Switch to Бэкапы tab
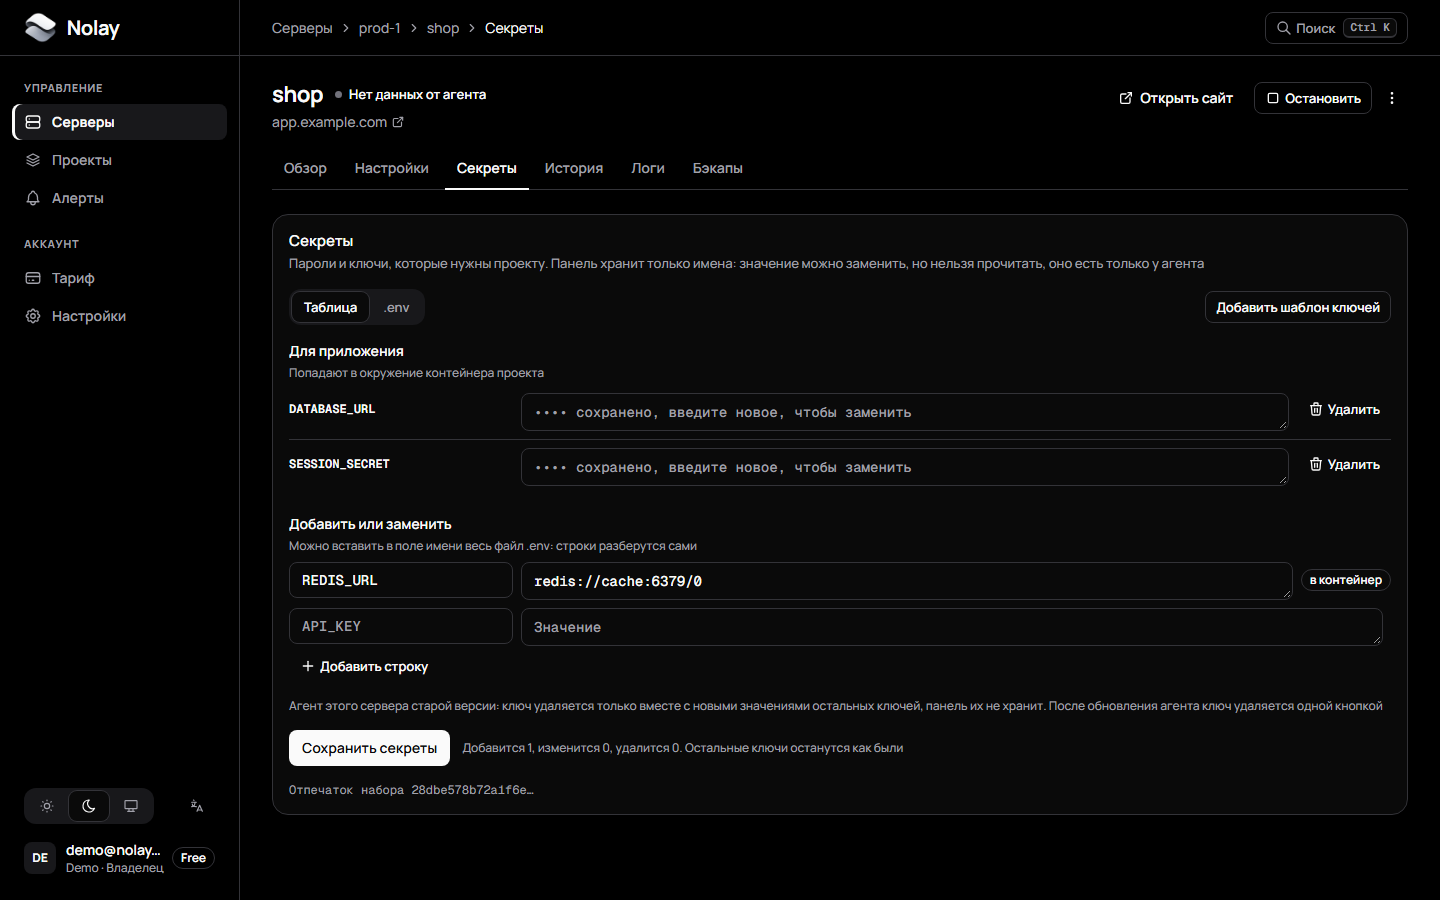The image size is (1440, 900). pos(718,168)
